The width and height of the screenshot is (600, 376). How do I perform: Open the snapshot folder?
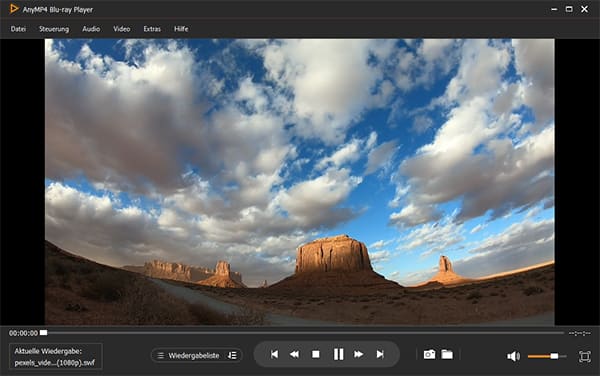447,355
